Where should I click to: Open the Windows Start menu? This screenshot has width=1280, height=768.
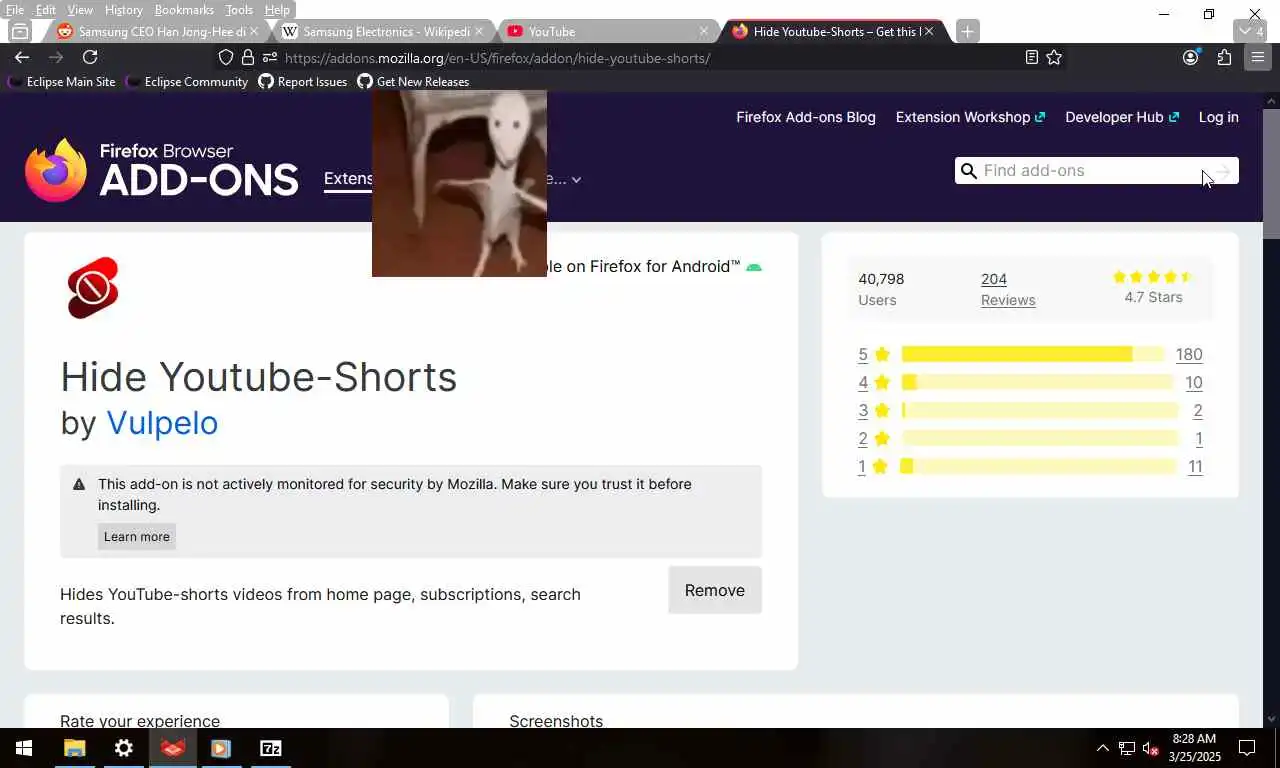[24, 748]
